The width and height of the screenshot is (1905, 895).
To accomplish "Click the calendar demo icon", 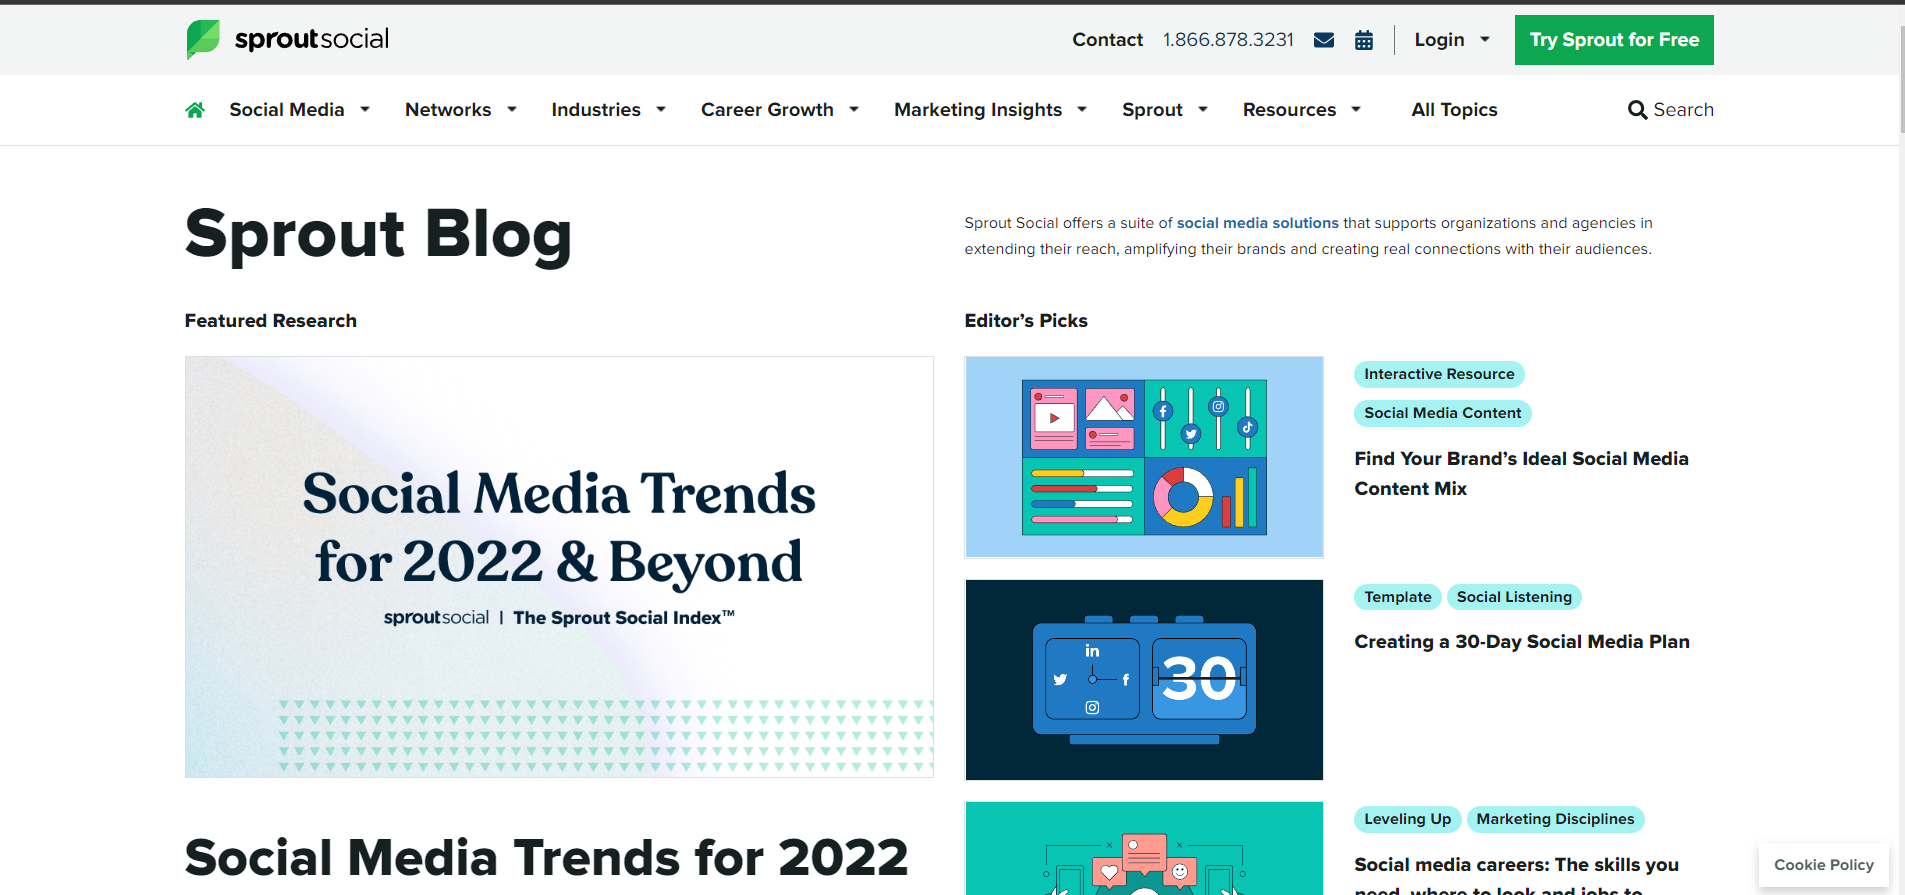I will click(1364, 40).
